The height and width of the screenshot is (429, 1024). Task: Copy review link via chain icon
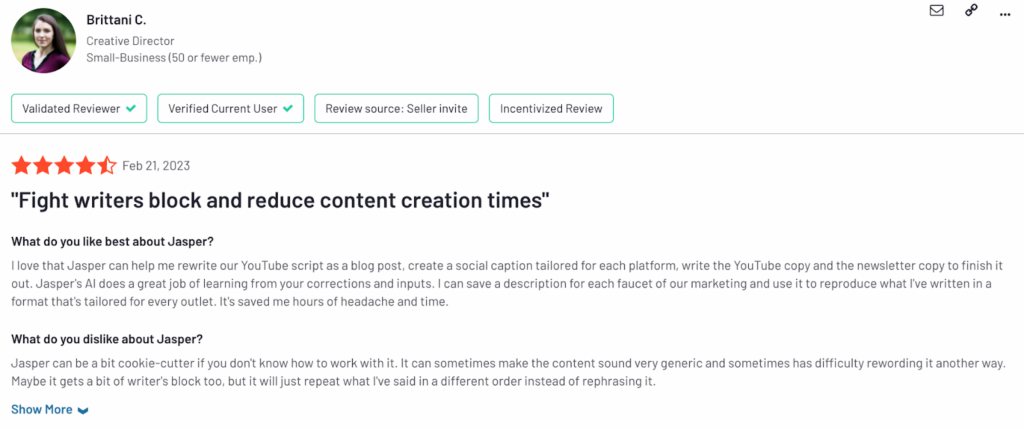971,11
